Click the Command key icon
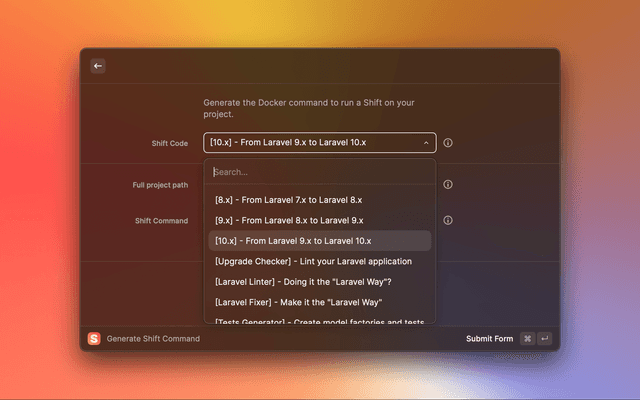 click(527, 339)
